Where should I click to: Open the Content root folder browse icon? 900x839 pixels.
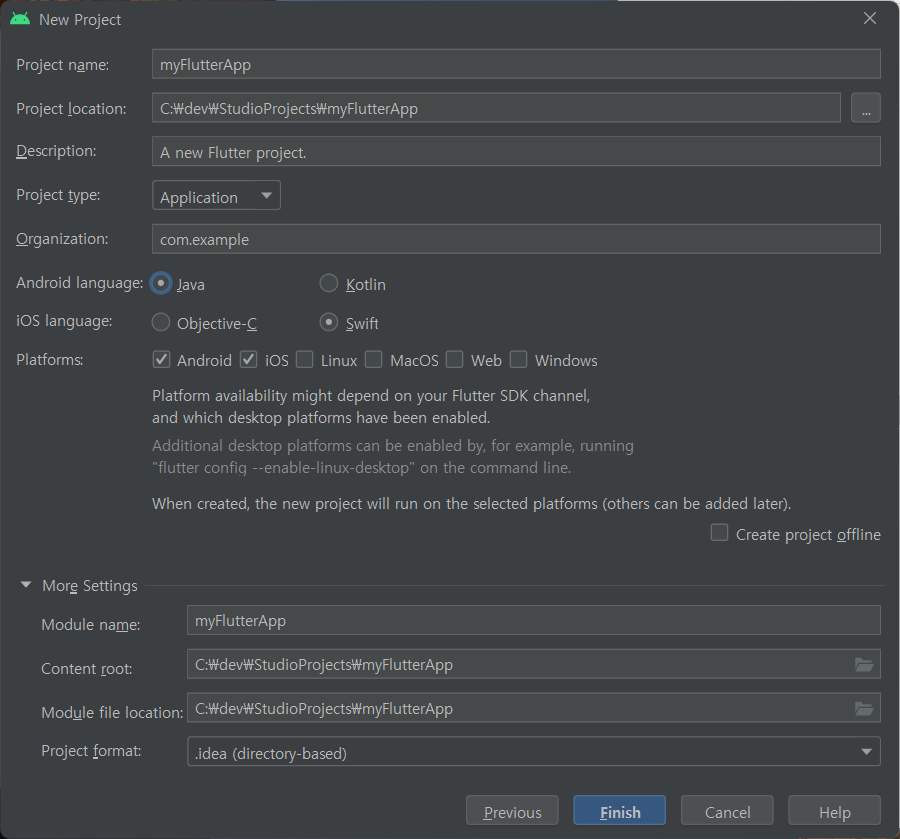pyautogui.click(x=864, y=665)
